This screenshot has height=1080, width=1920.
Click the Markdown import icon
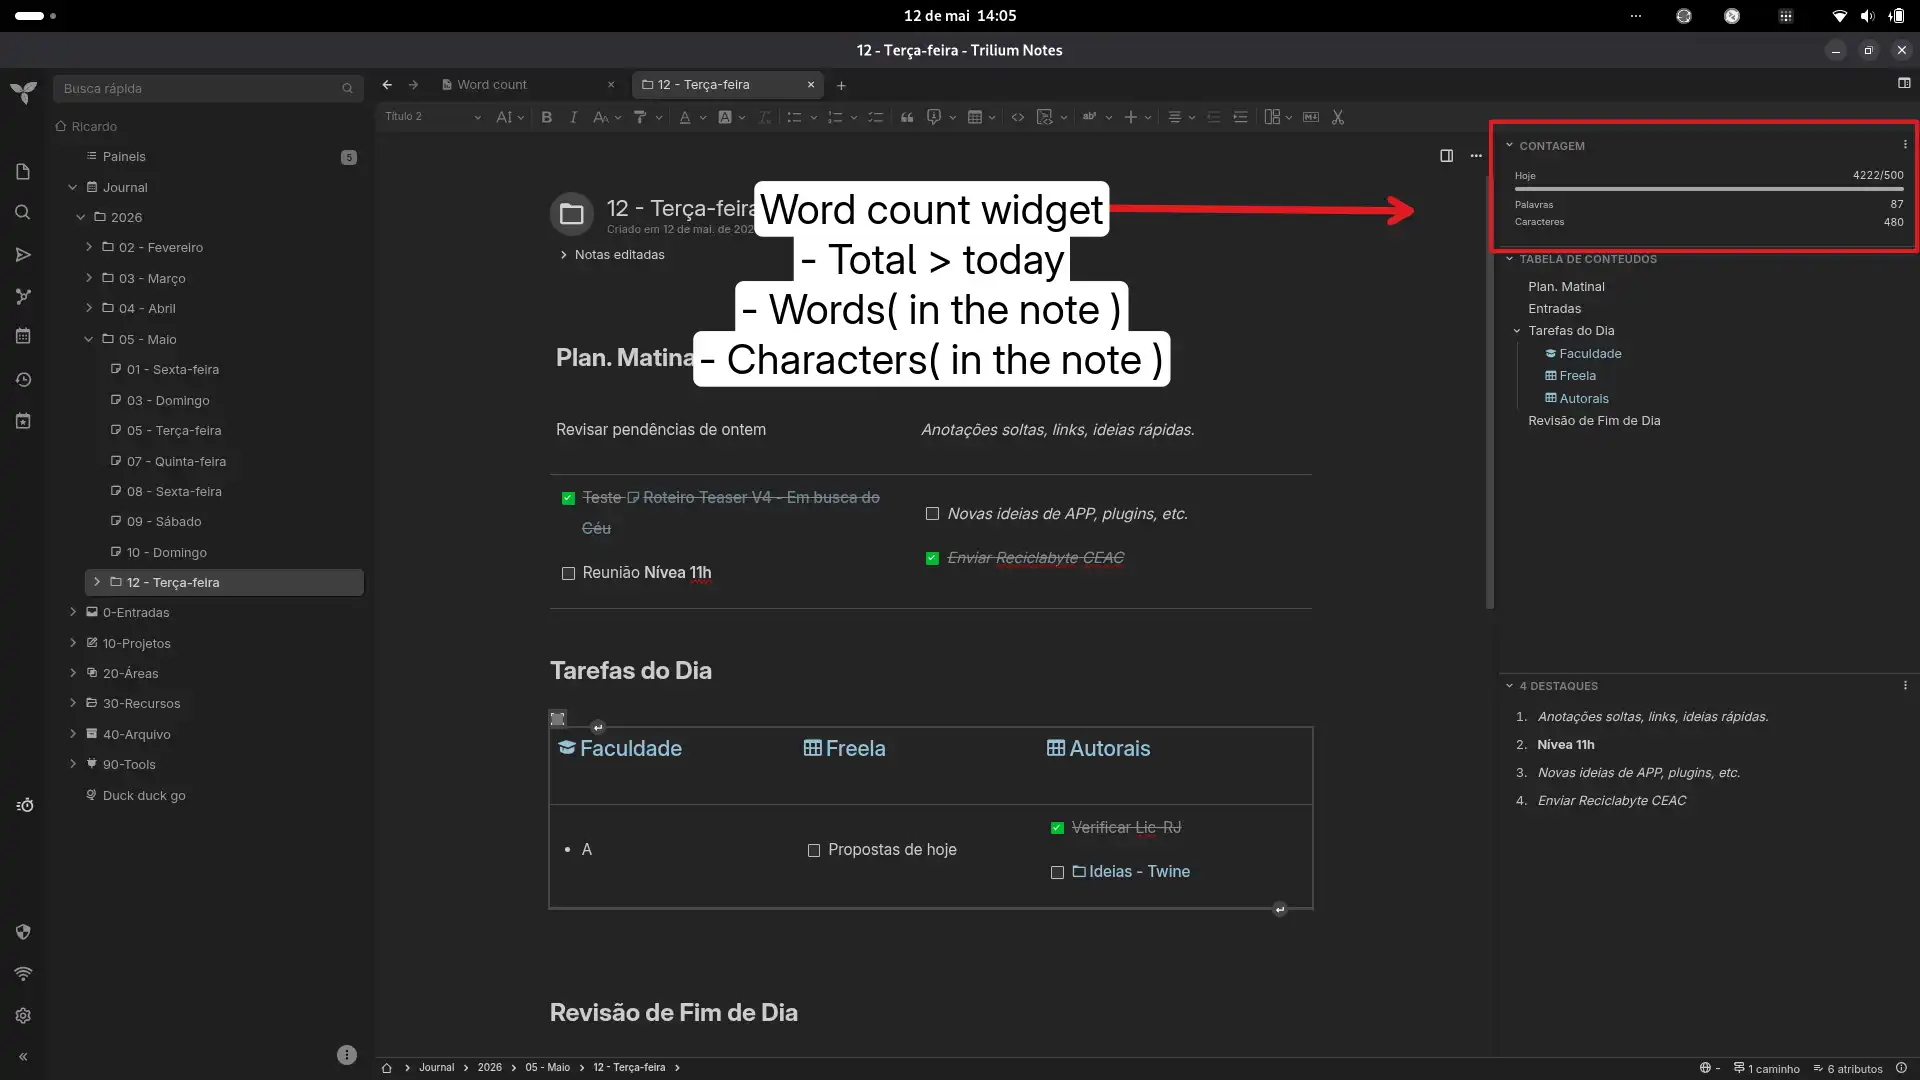click(1311, 118)
